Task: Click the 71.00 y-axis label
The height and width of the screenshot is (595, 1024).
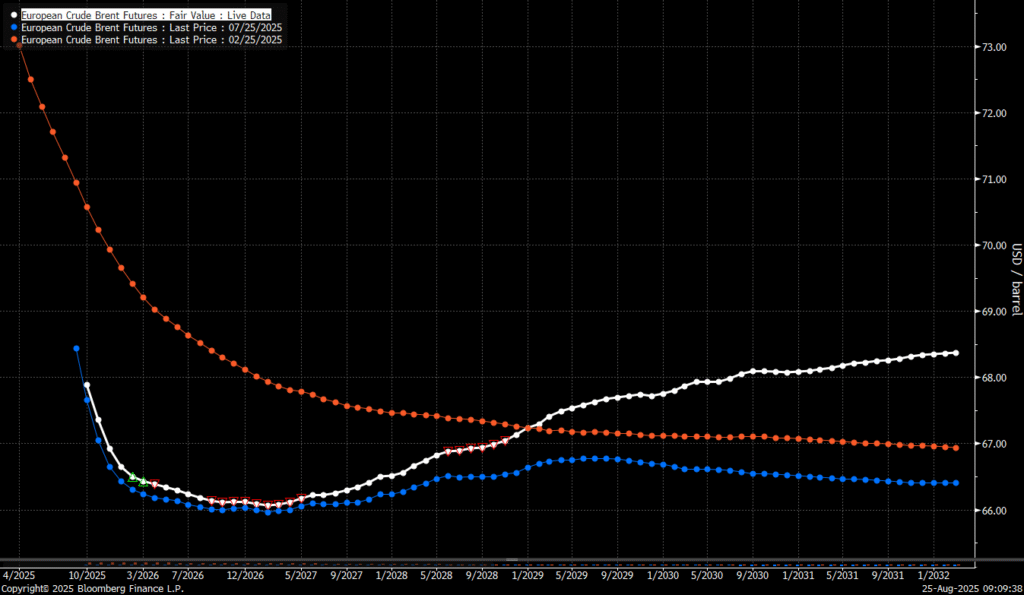Action: [x=994, y=179]
